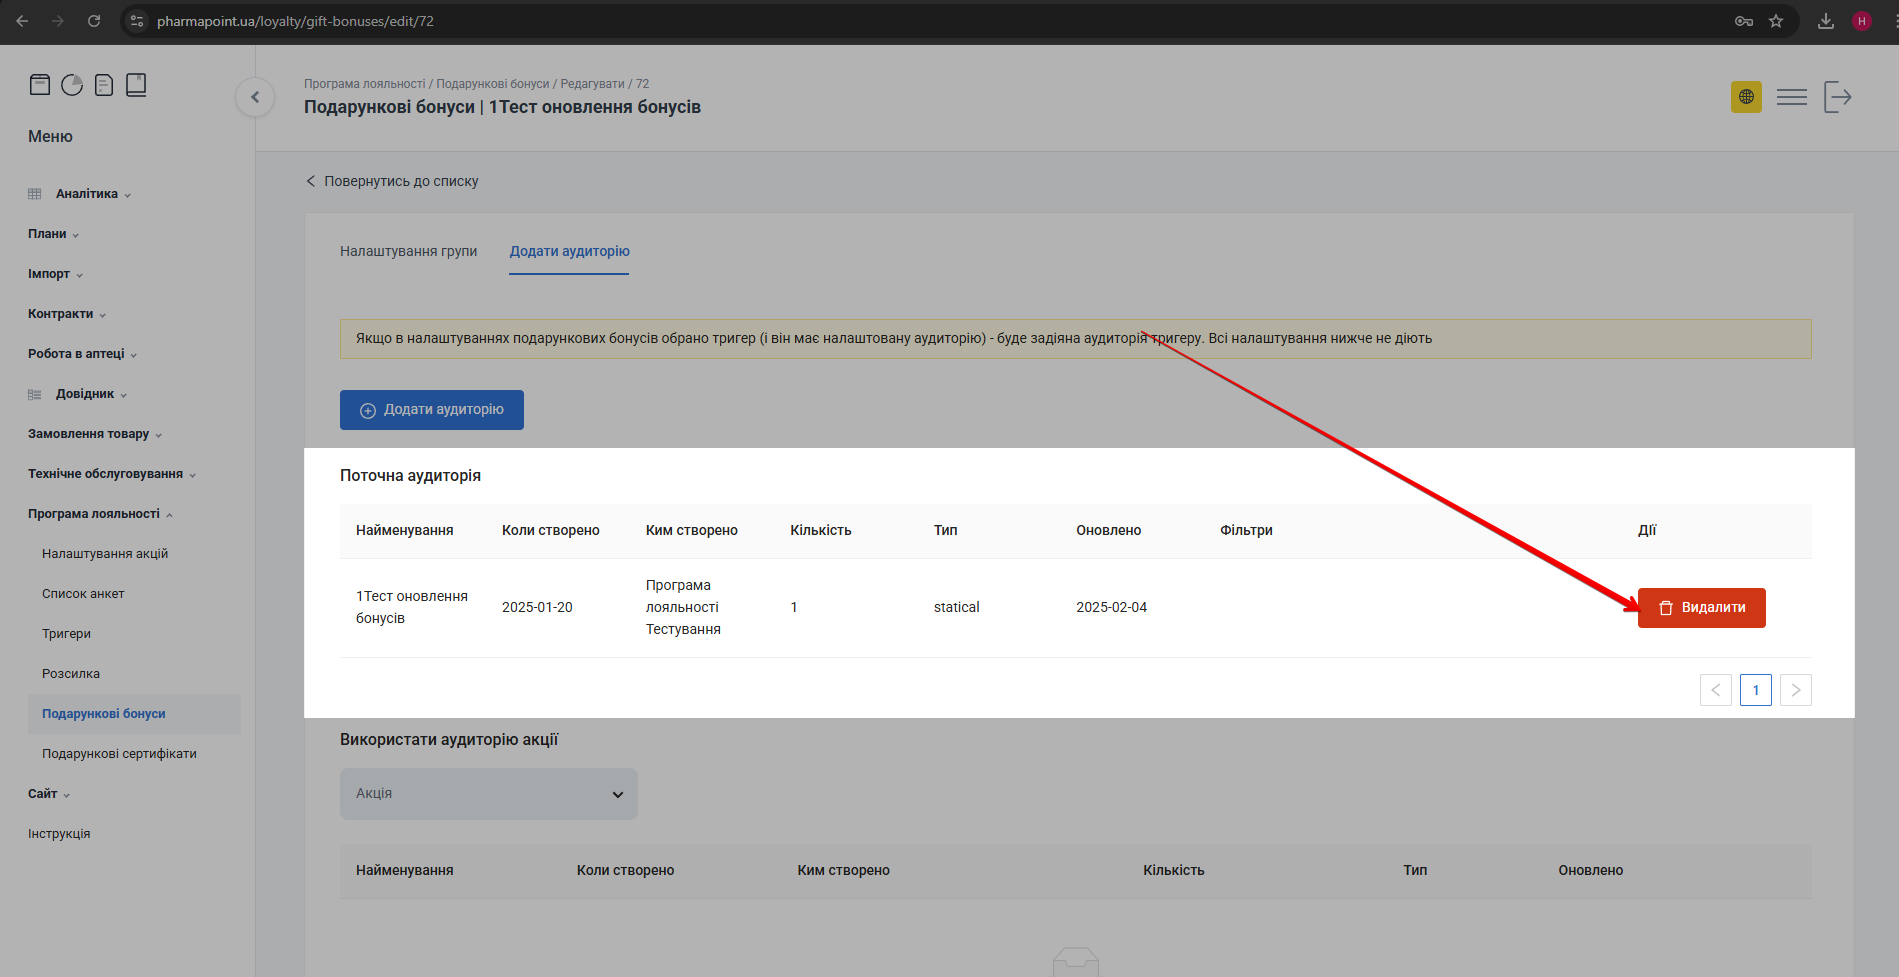
Task: Open Тригери menu item
Action: click(66, 634)
